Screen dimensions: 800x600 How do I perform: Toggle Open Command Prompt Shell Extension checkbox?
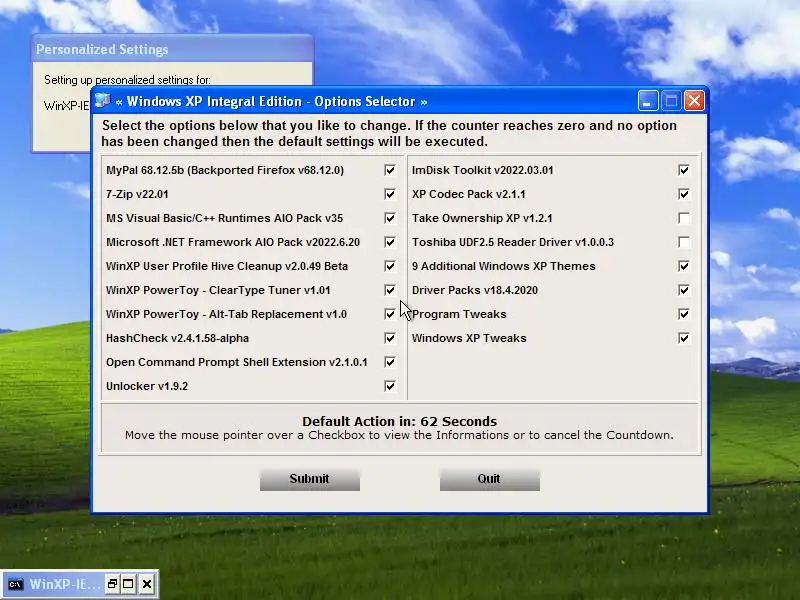click(390, 362)
